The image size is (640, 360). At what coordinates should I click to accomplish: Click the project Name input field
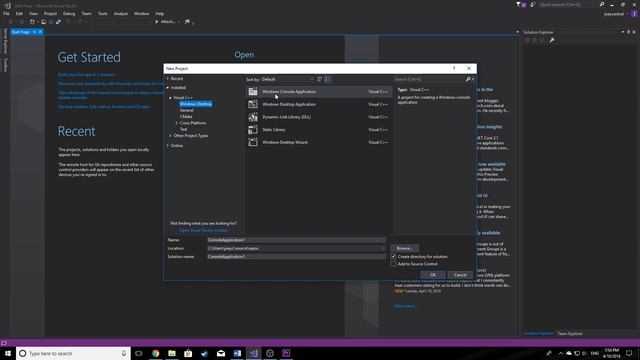click(x=296, y=240)
